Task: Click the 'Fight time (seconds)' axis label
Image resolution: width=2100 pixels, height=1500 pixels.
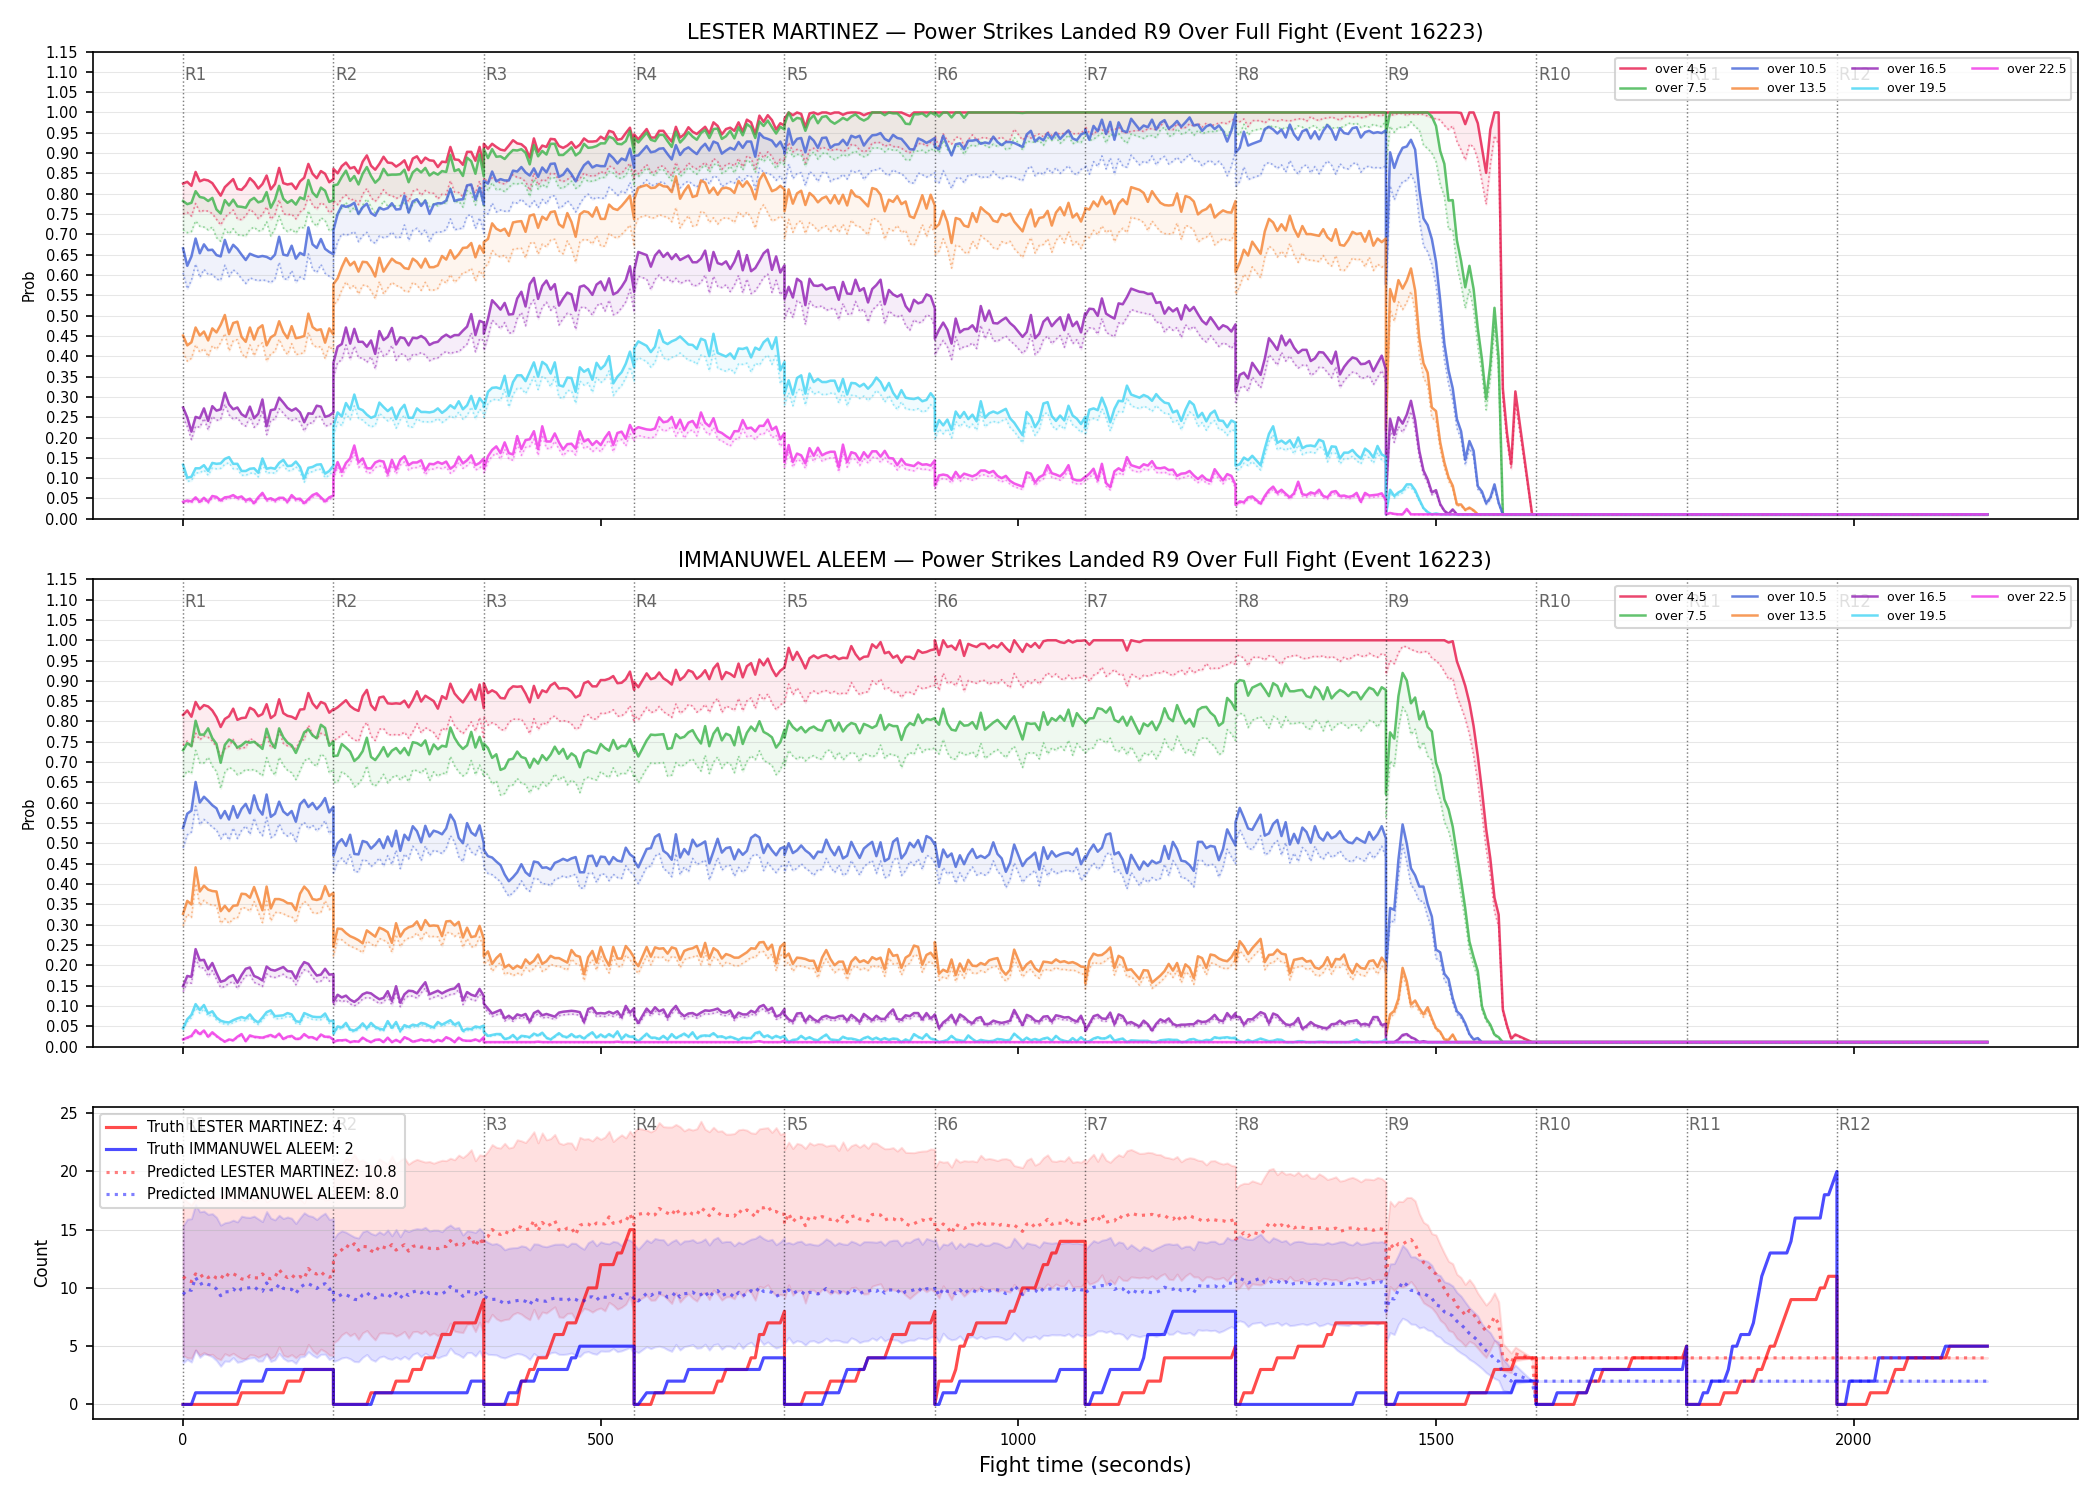Action: point(1085,1465)
